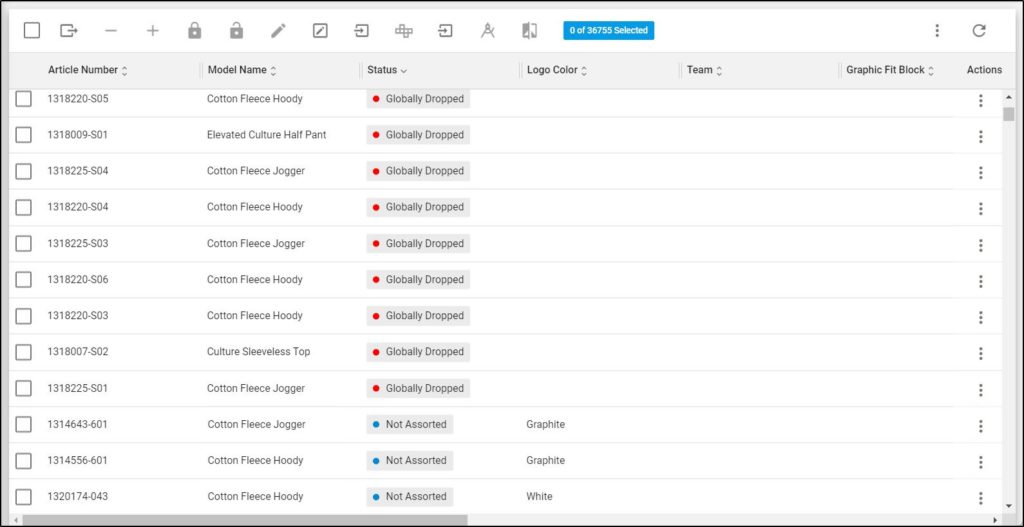Click the compare/flip panels icon

530,31
